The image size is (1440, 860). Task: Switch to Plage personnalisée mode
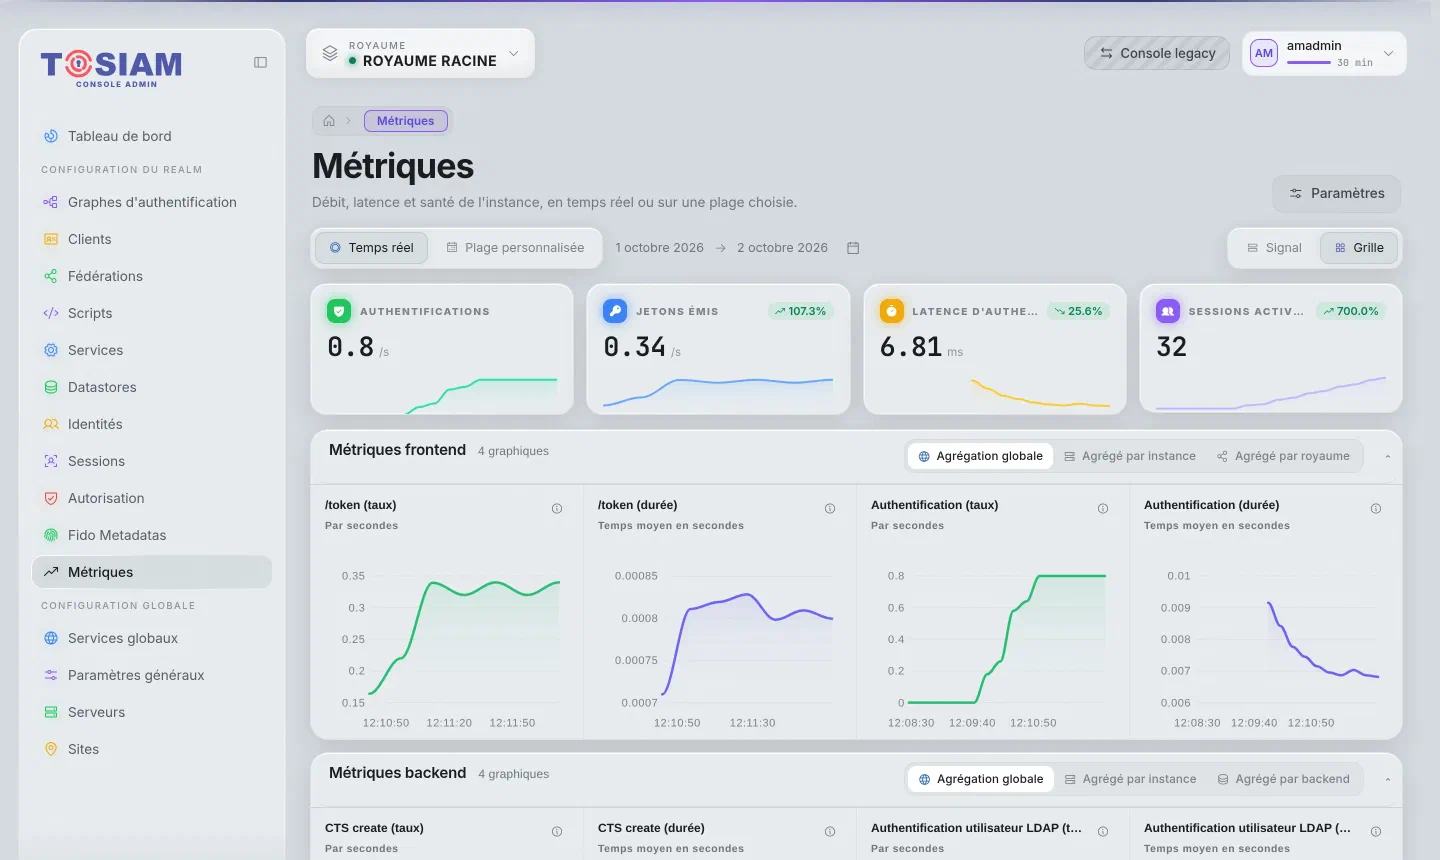515,248
